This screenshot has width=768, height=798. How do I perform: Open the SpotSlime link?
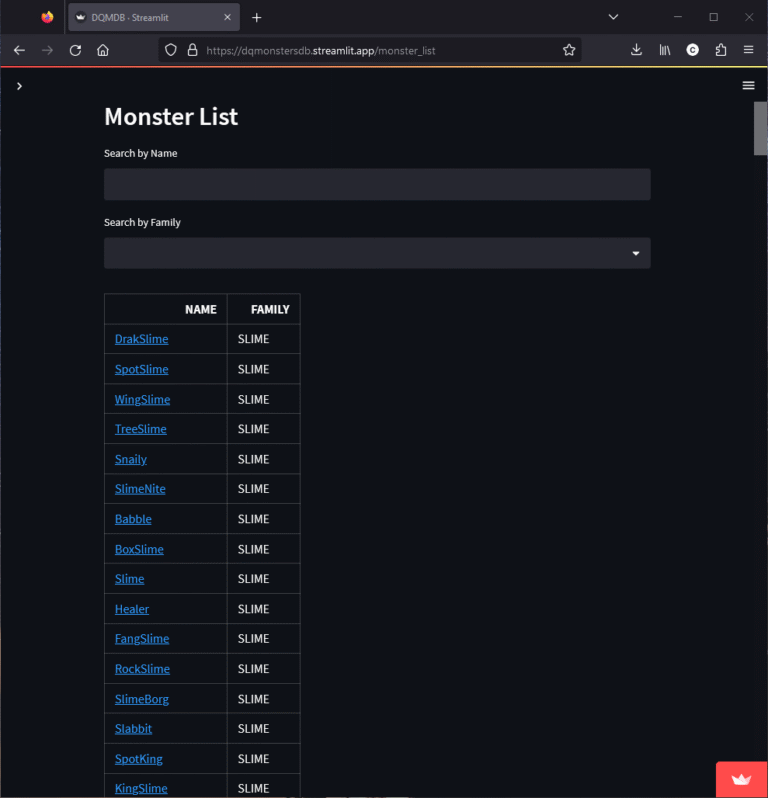[x=141, y=369]
